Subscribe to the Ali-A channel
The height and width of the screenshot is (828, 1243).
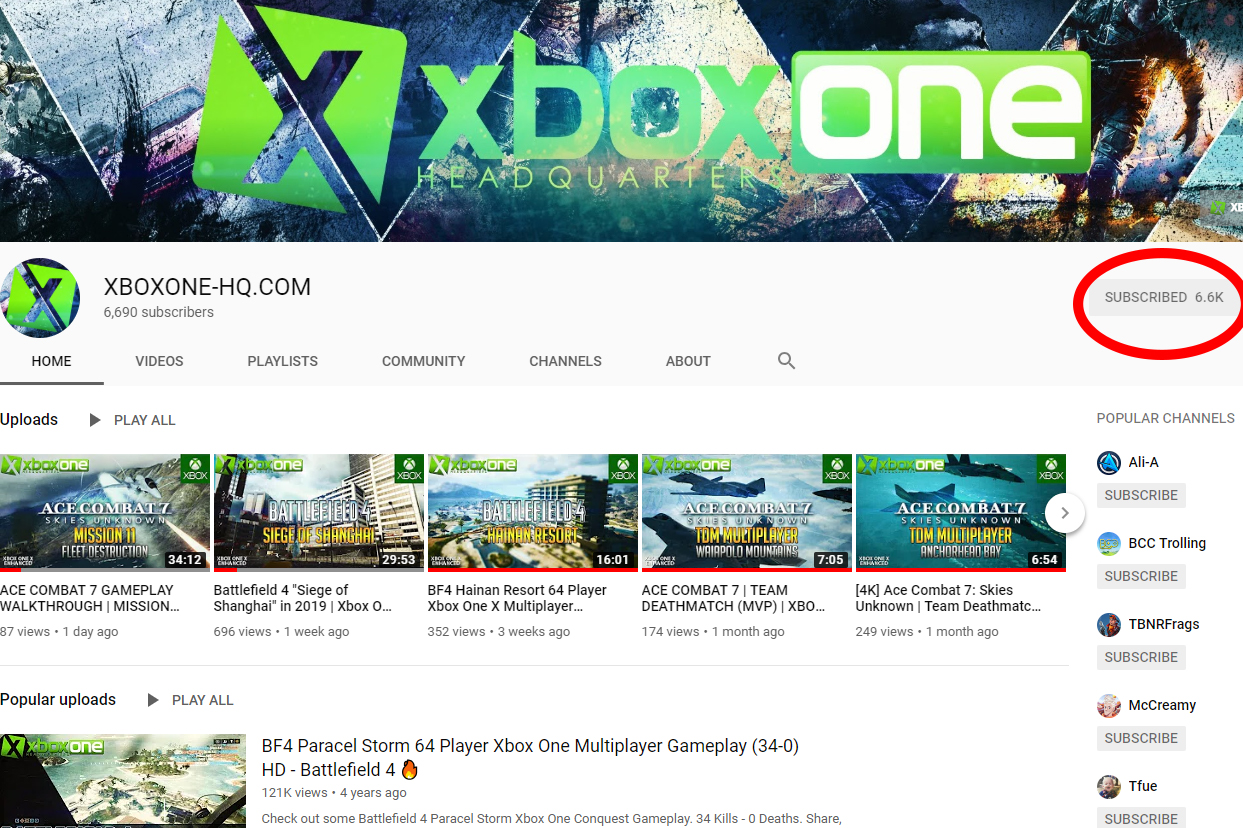tap(1141, 495)
